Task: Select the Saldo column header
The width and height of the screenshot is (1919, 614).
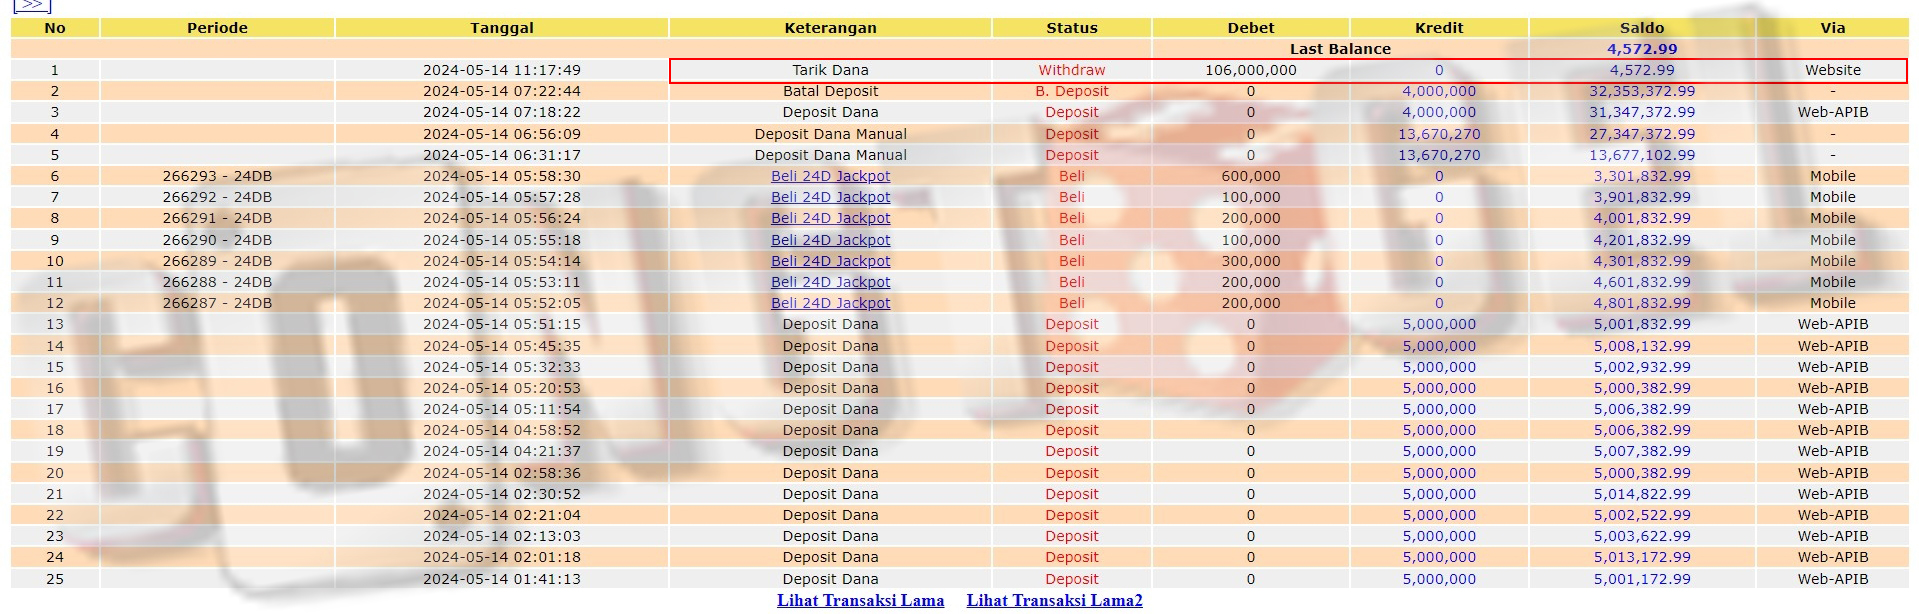Action: click(x=1641, y=28)
